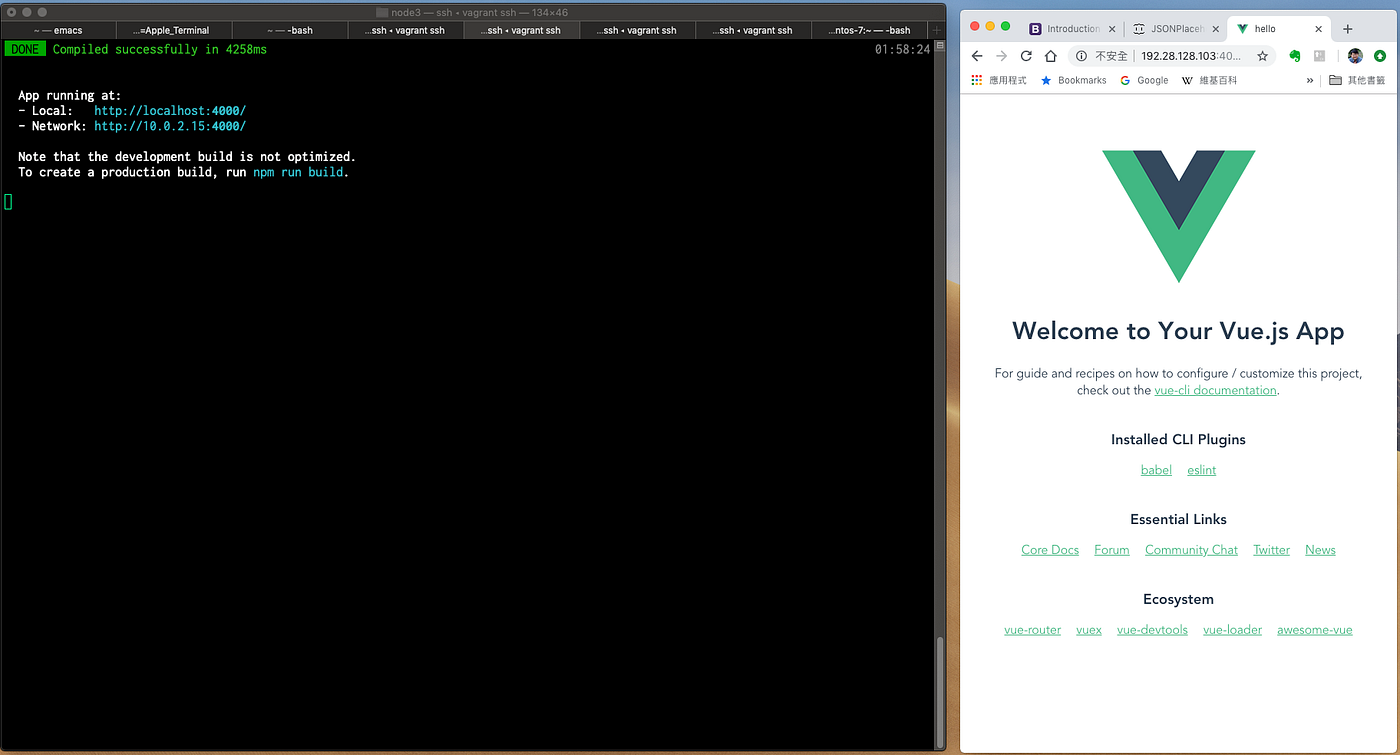Viewport: 1400px width, 755px height.
Task: Click the Community Chat link
Action: [x=1191, y=549]
